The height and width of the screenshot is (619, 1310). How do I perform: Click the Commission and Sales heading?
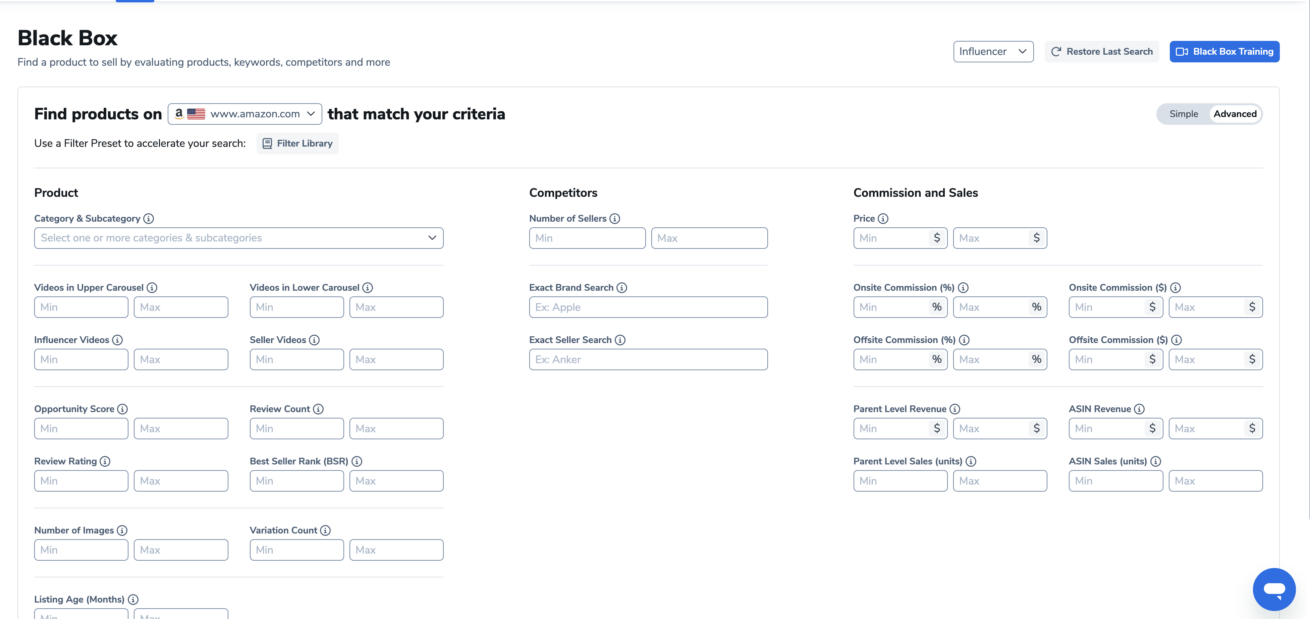point(915,193)
